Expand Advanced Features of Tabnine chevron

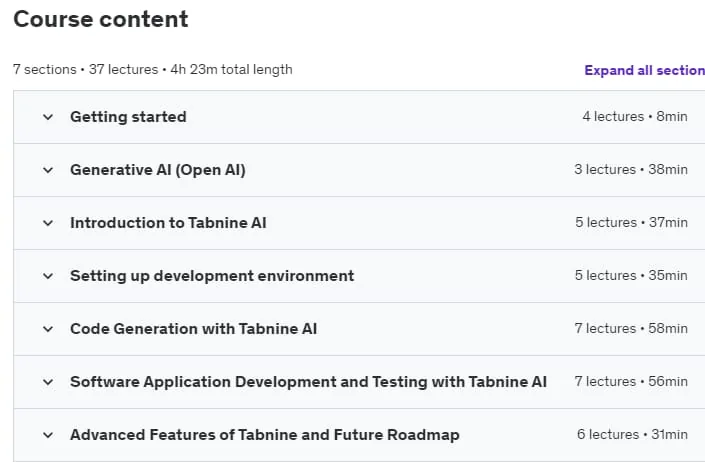(48, 435)
